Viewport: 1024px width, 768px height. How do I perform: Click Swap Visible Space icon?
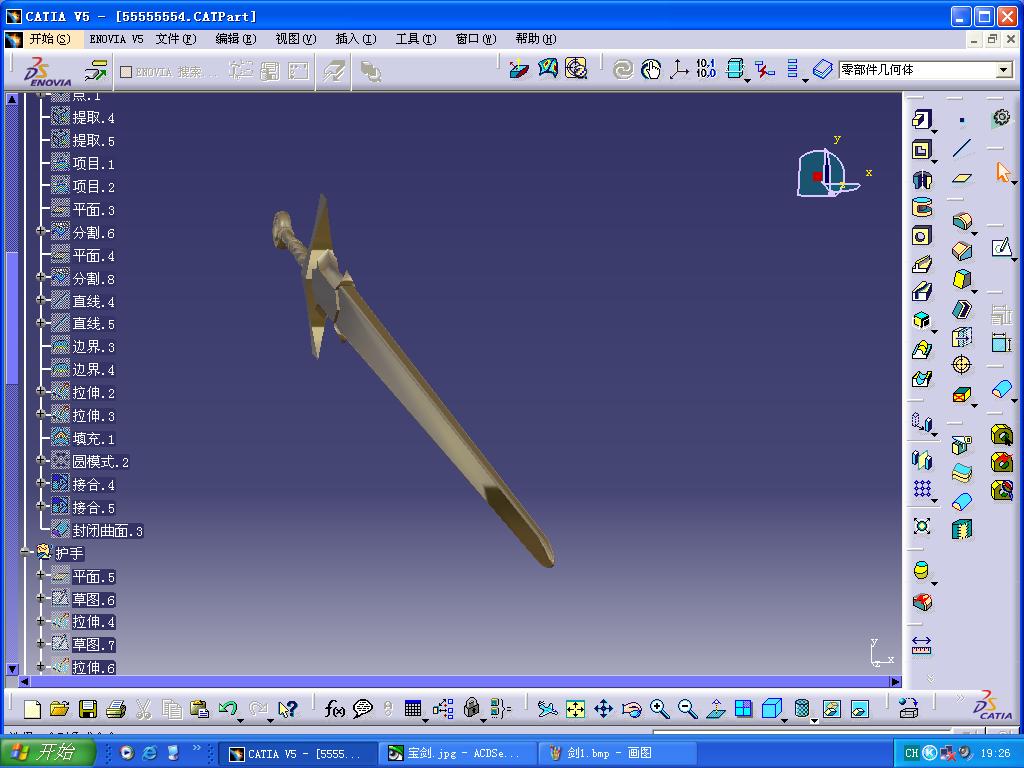[x=859, y=709]
